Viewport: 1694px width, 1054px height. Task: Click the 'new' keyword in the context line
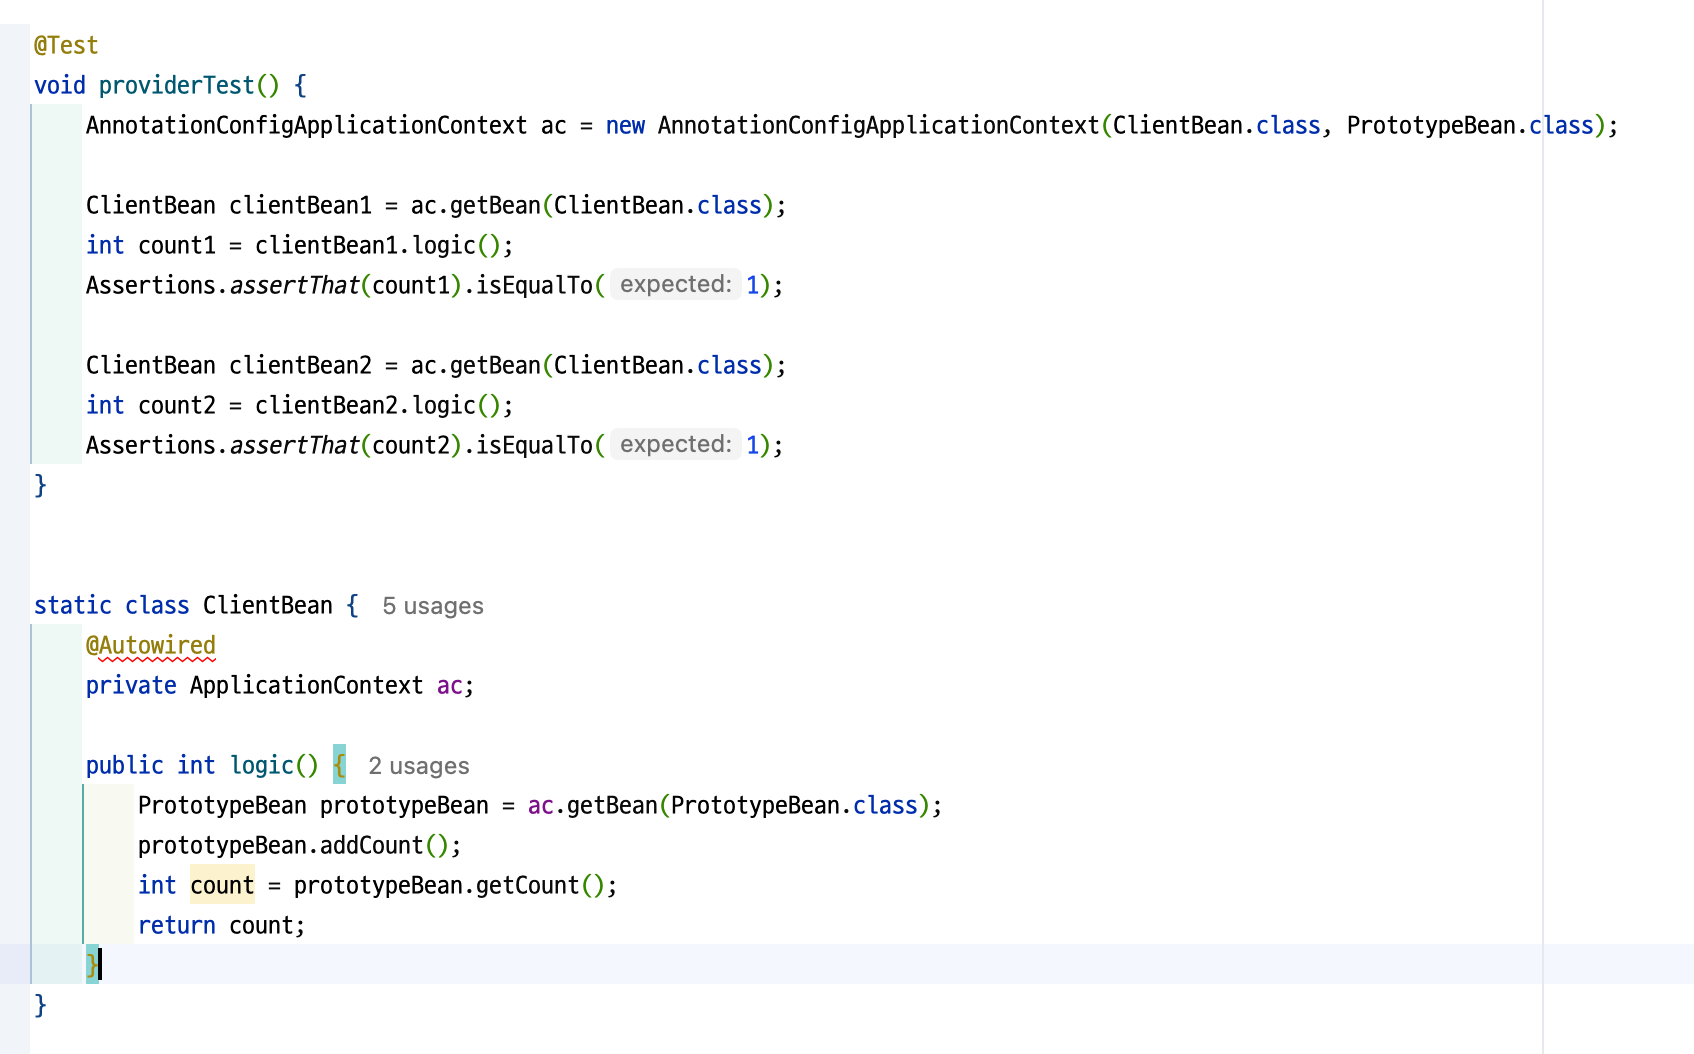click(625, 126)
